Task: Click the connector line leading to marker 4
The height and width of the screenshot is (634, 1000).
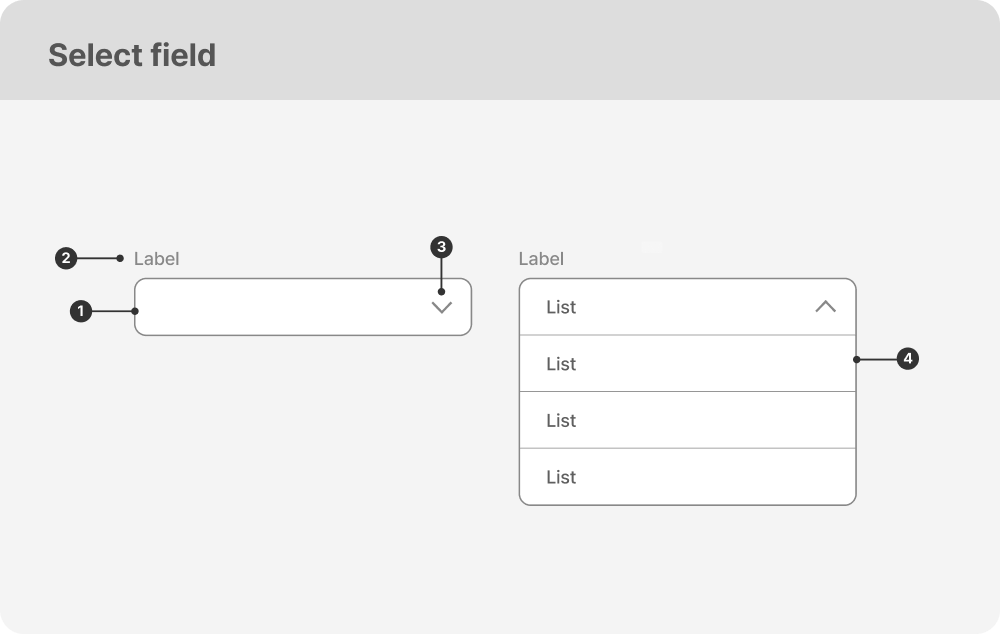Action: tap(877, 359)
